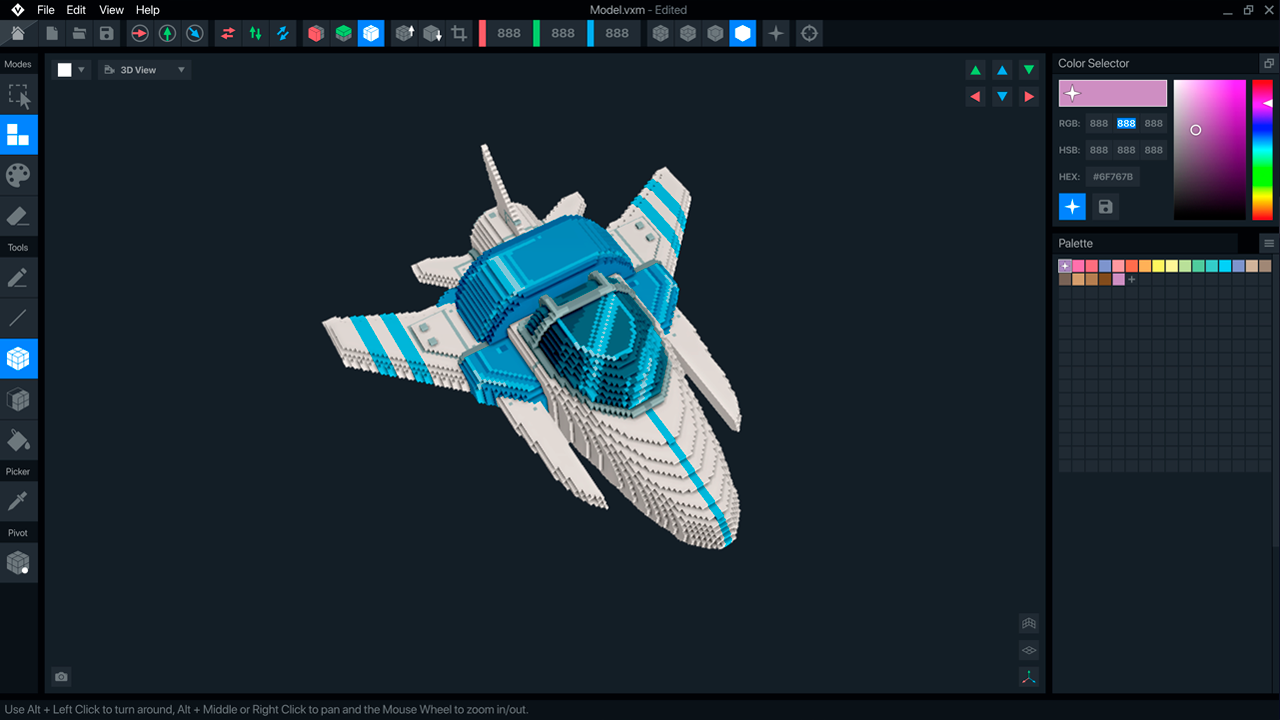Toggle blue Z-axis mirror mode
Viewport: 1280px width, 720px height.
pyautogui.click(x=282, y=33)
